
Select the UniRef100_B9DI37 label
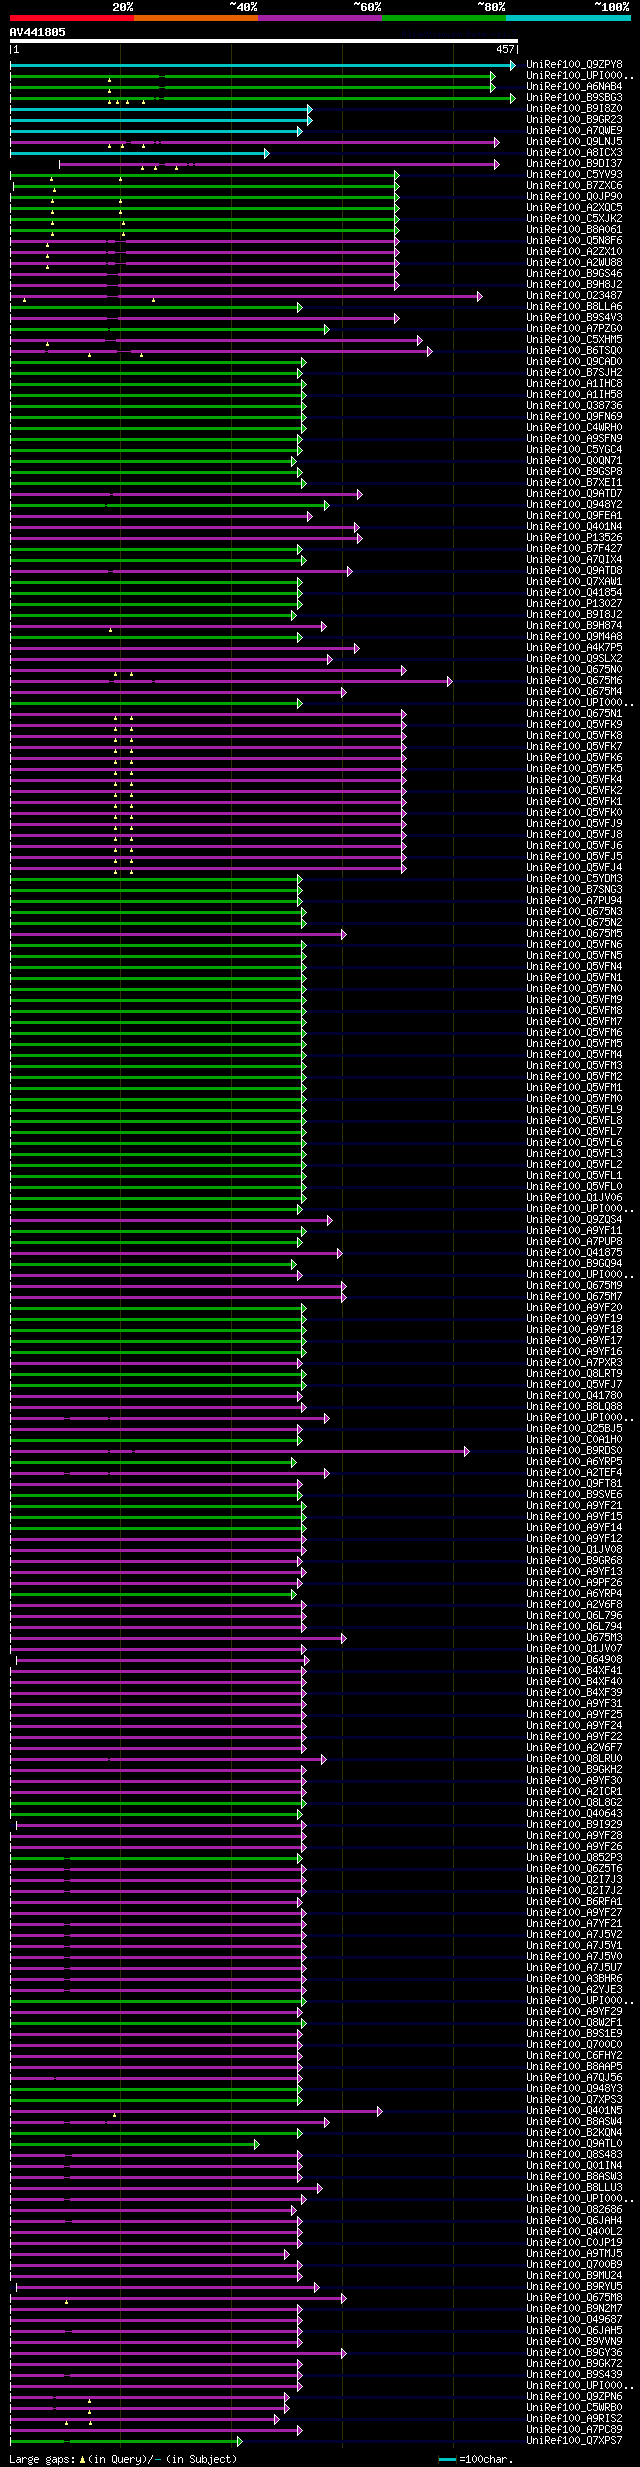574,164
